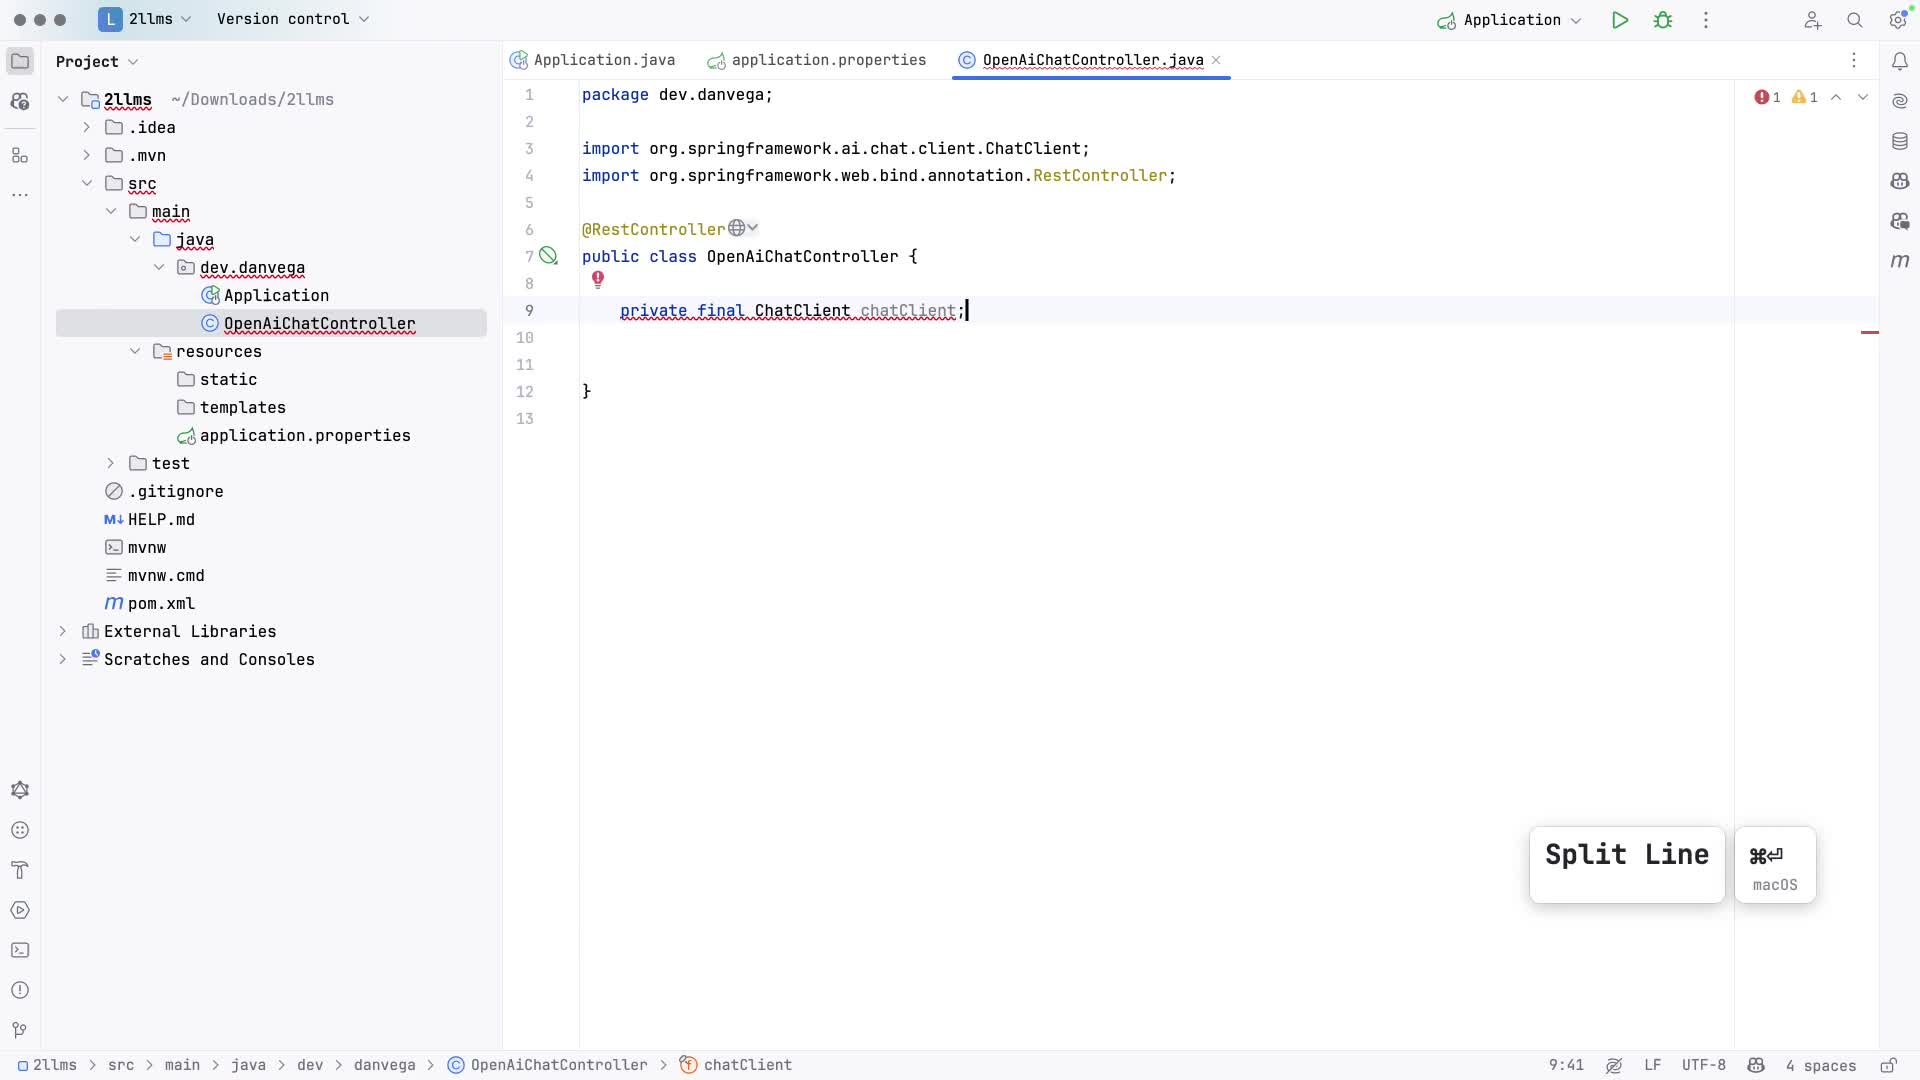Open the Git tool window icon

[x=20, y=1030]
